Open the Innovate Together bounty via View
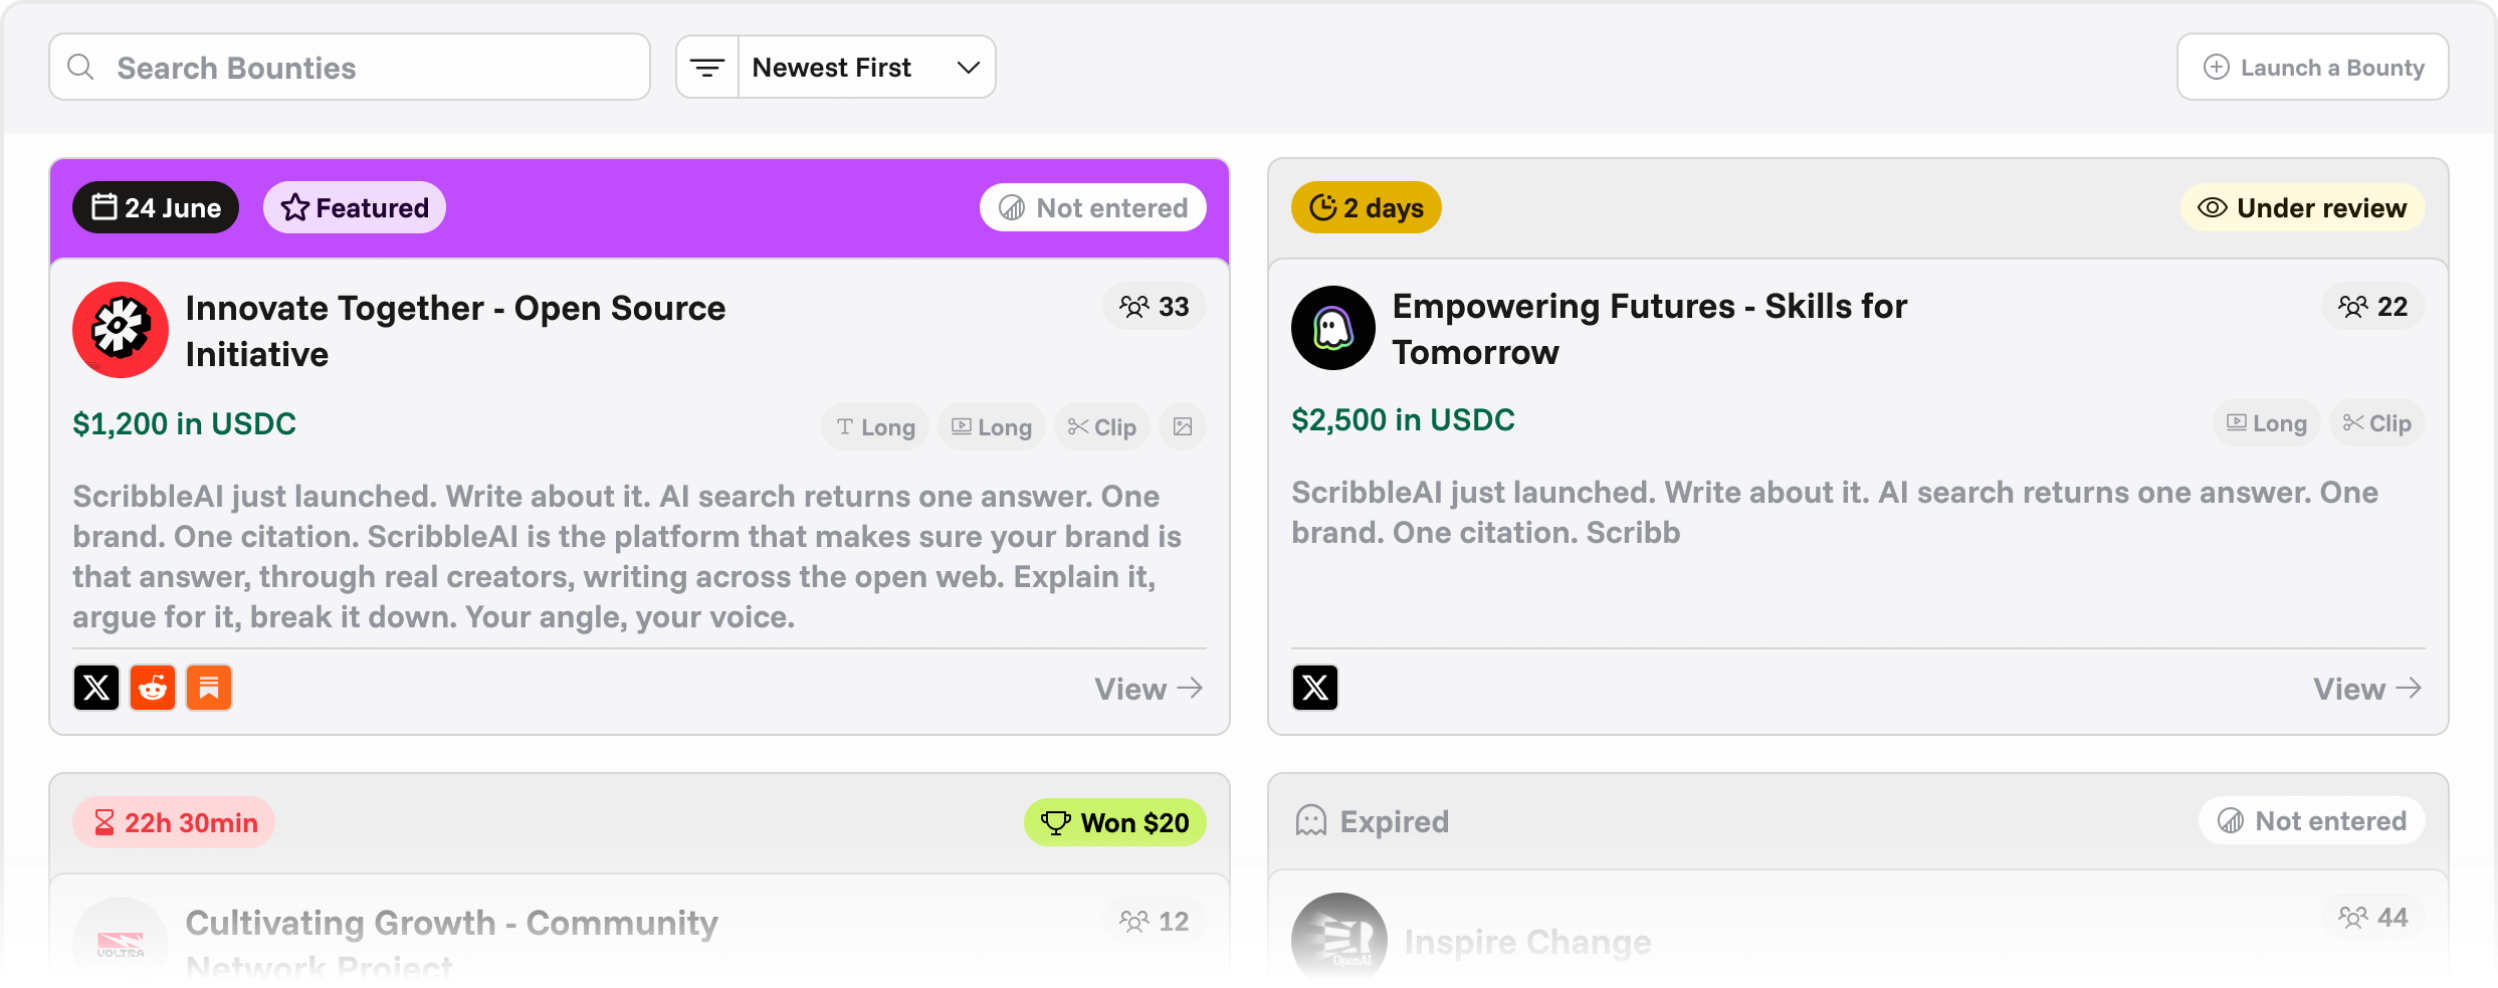Image resolution: width=2498 pixels, height=988 pixels. point(1148,688)
